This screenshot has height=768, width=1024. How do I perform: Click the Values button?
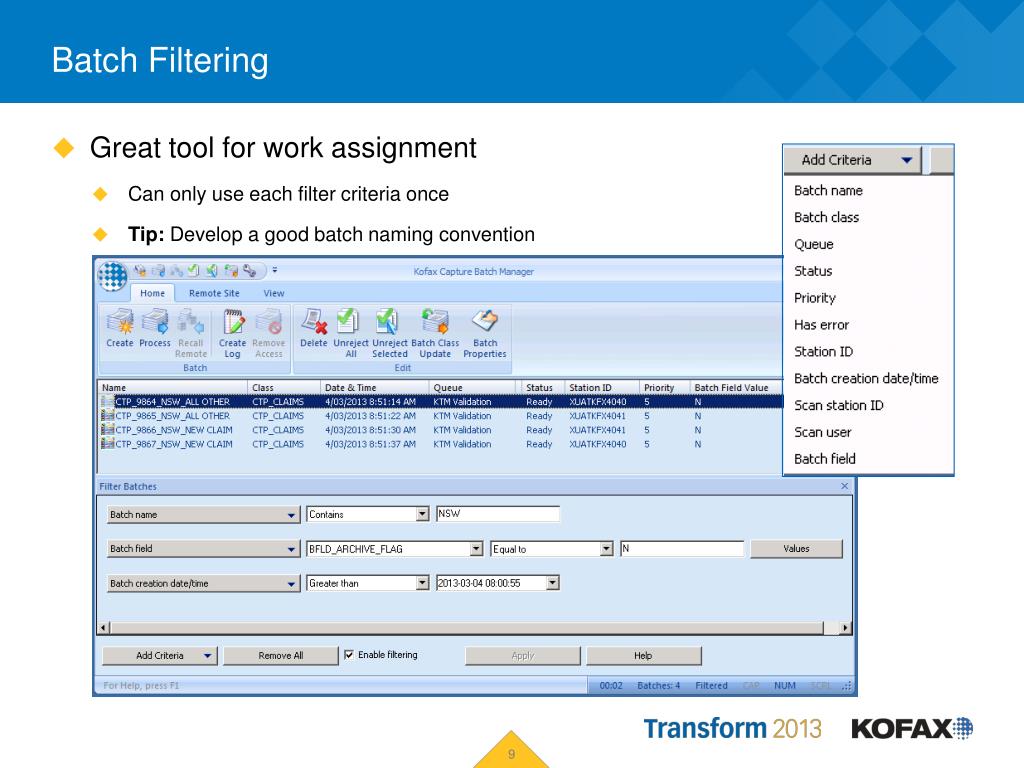[796, 549]
